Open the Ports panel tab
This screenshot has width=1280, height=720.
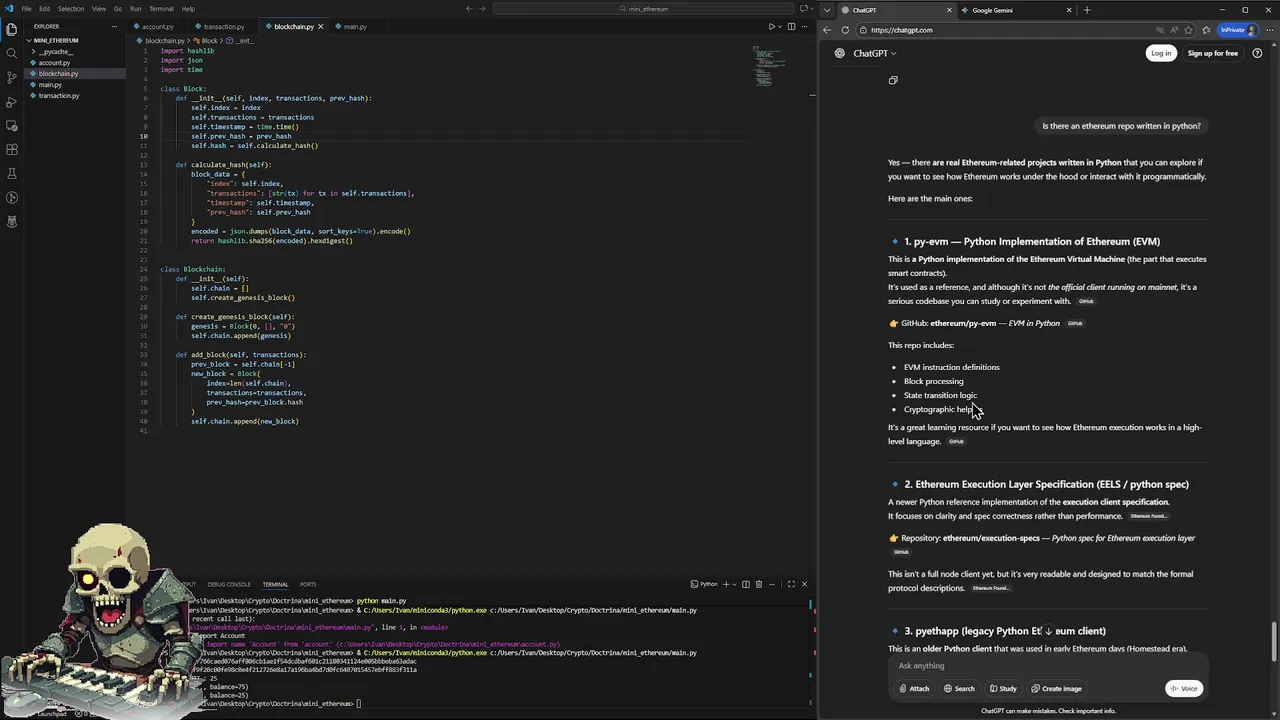pyautogui.click(x=308, y=584)
